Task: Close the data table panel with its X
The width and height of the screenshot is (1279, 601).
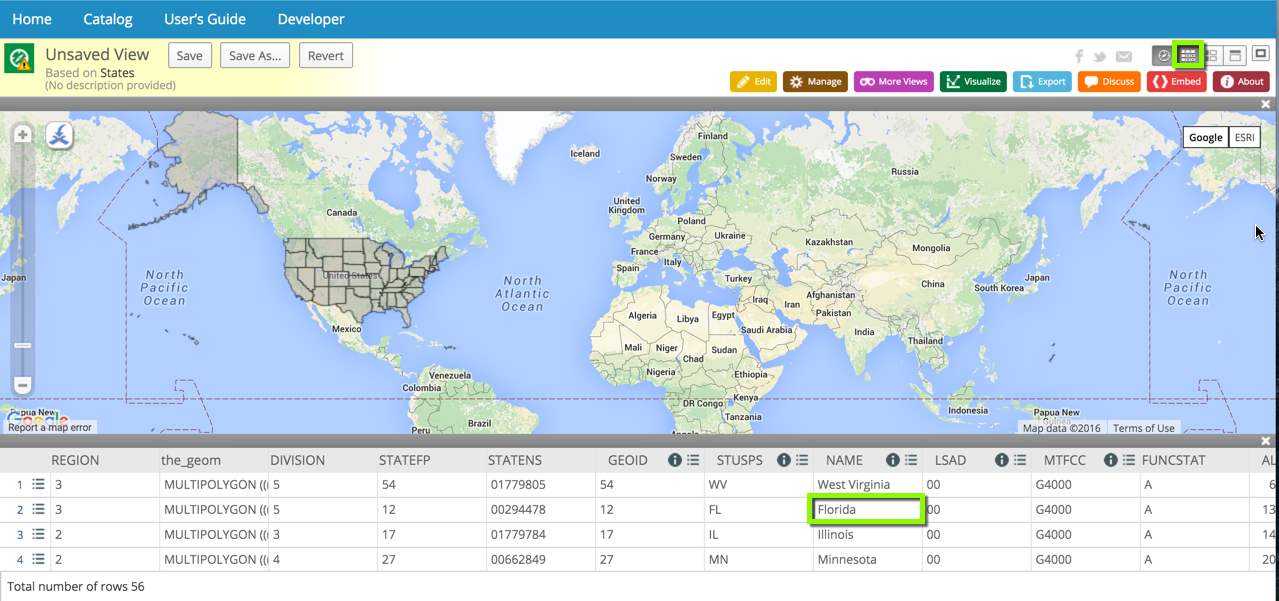Action: click(1266, 441)
